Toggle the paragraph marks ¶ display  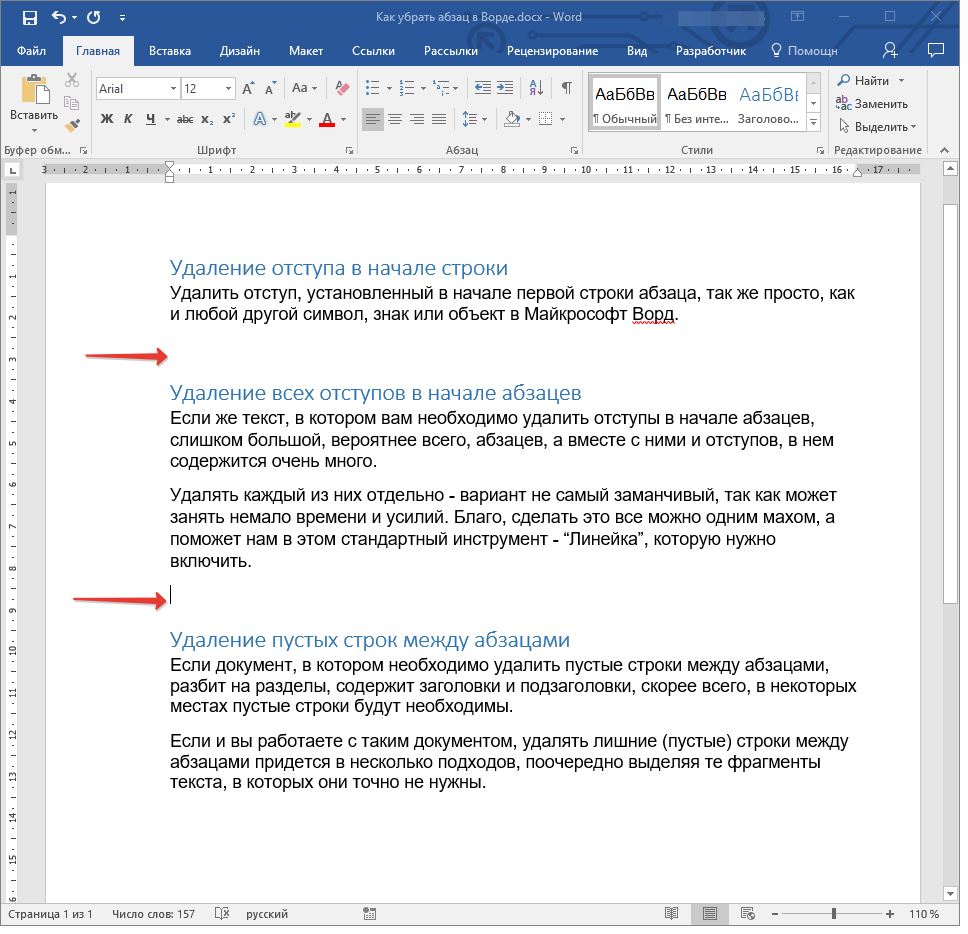coord(566,88)
